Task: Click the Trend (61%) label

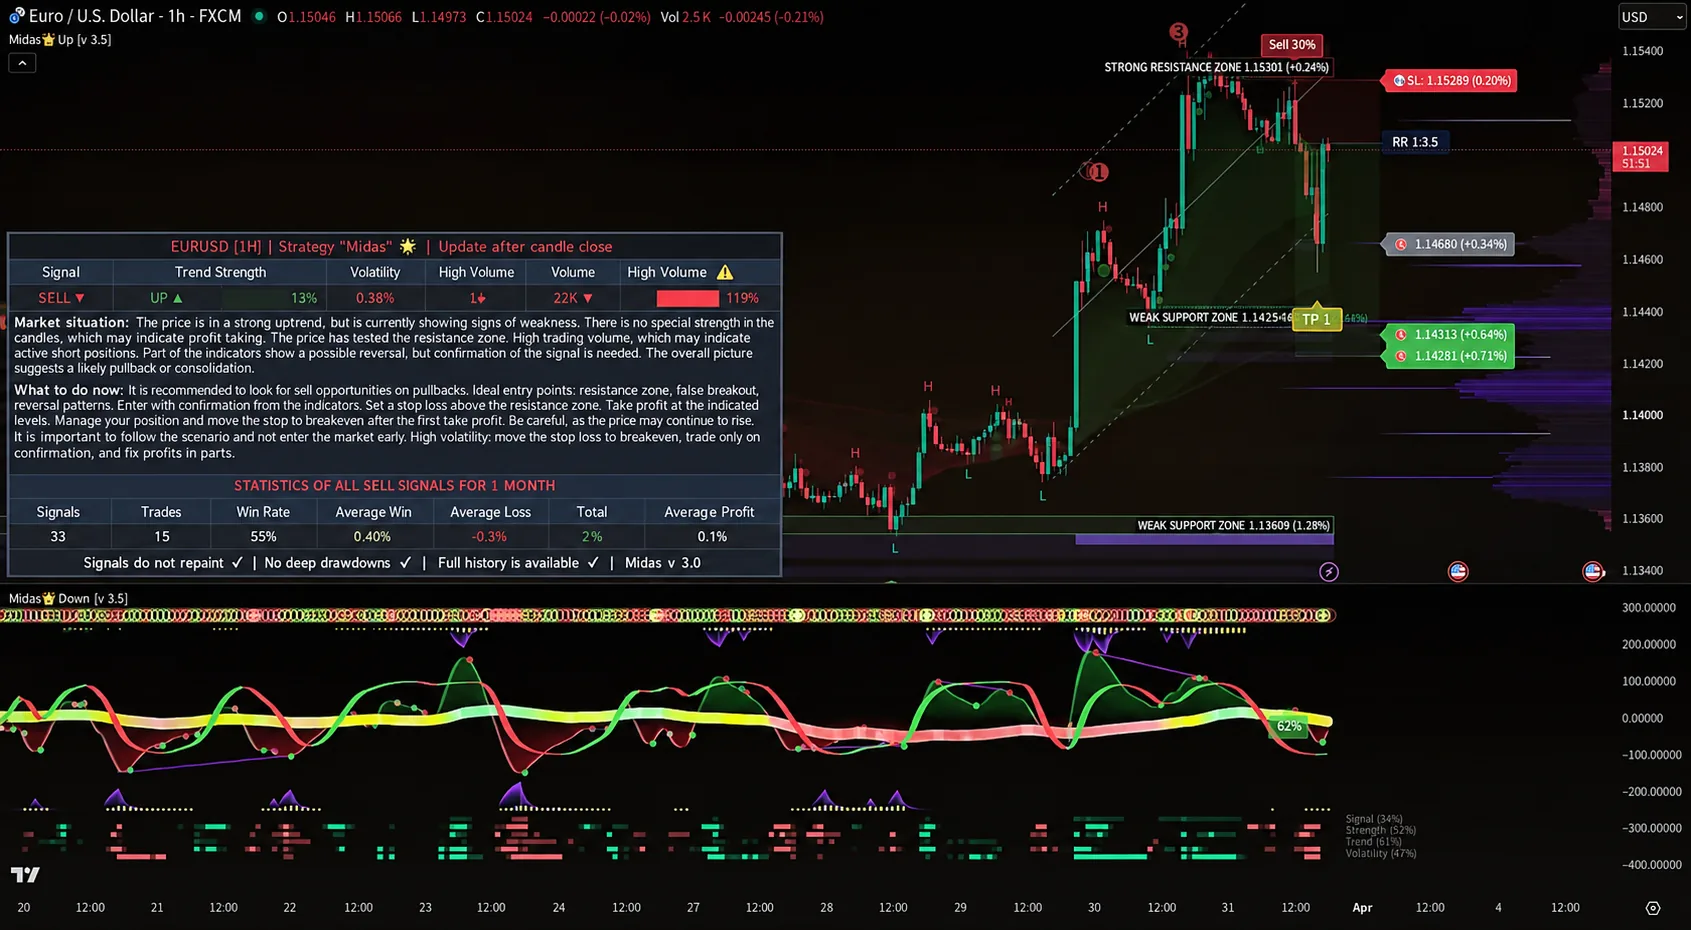Action: (x=1373, y=842)
